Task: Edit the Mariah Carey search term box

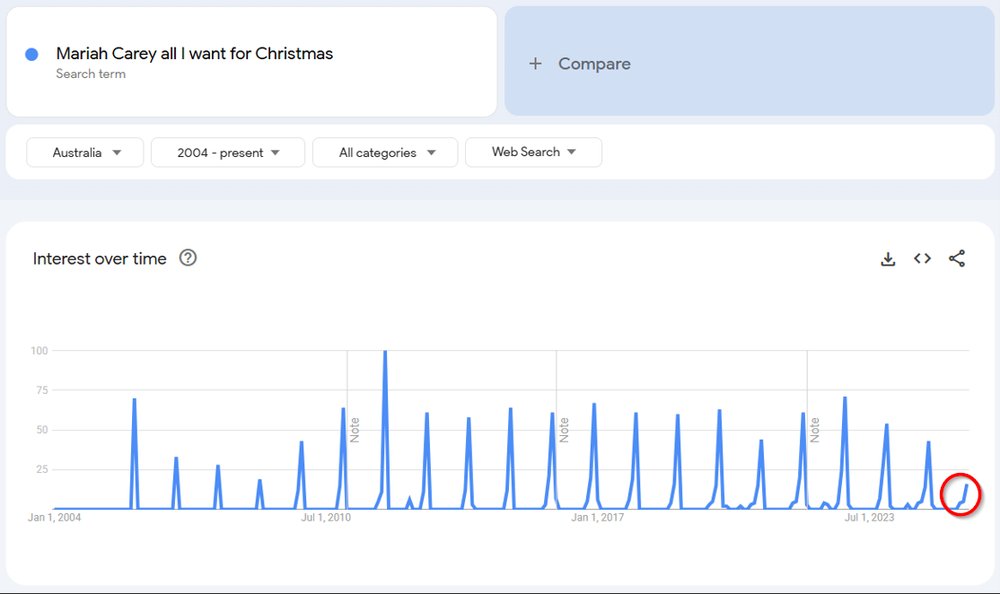Action: [x=252, y=62]
